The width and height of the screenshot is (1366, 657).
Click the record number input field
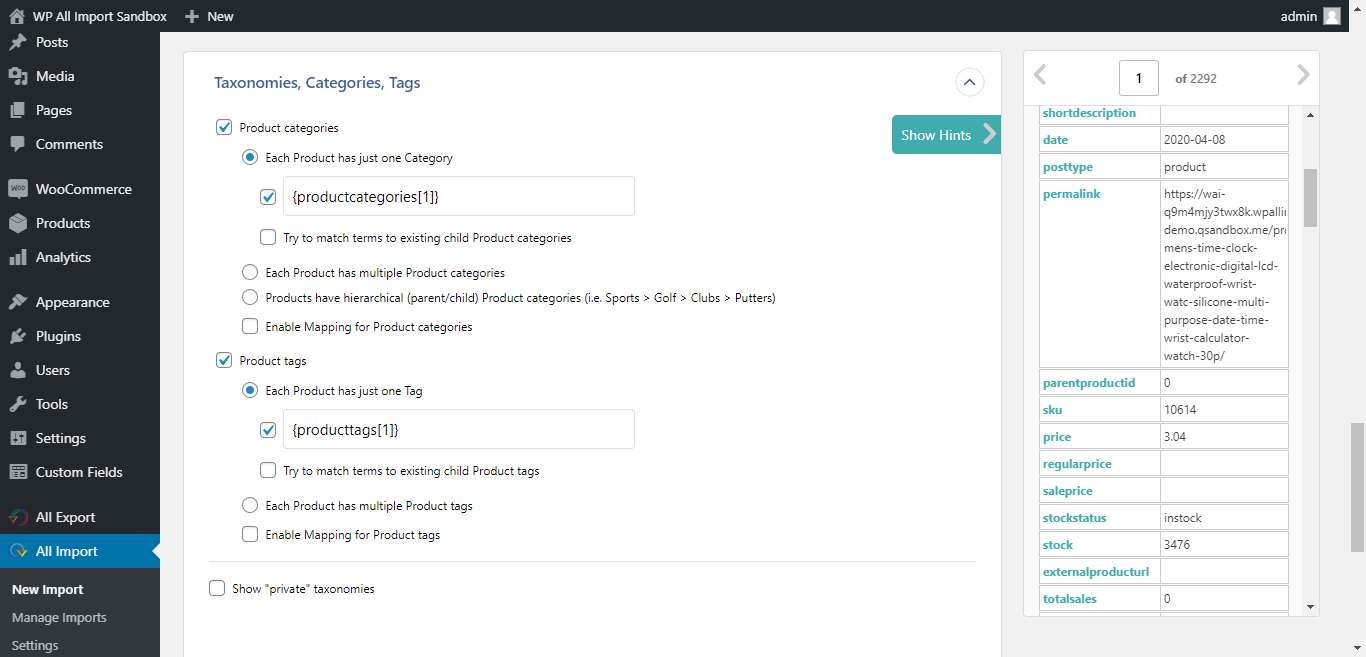1139,78
